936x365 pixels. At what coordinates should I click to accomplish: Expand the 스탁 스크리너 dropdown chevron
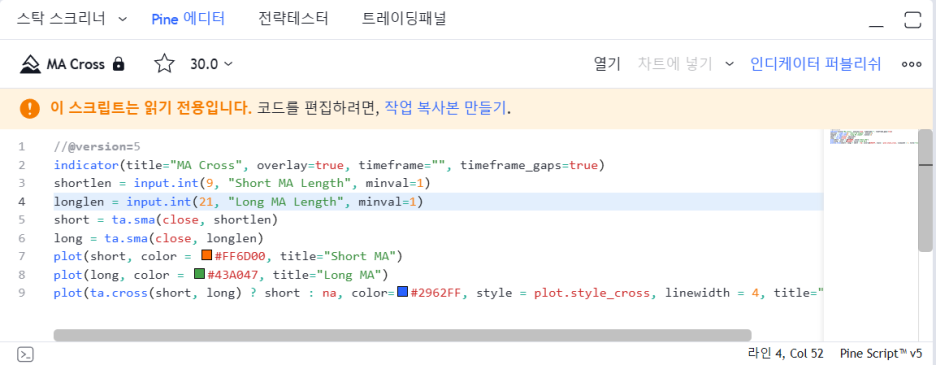(123, 19)
